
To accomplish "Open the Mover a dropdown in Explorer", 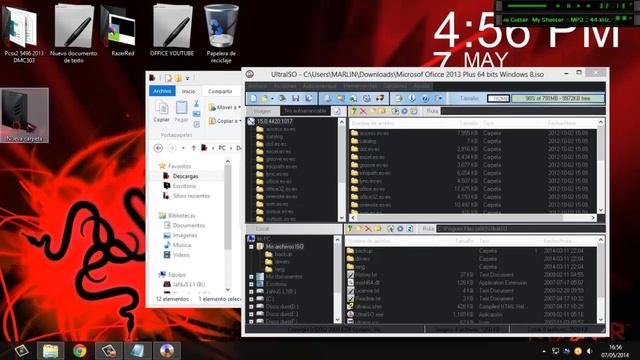I will click(224, 107).
